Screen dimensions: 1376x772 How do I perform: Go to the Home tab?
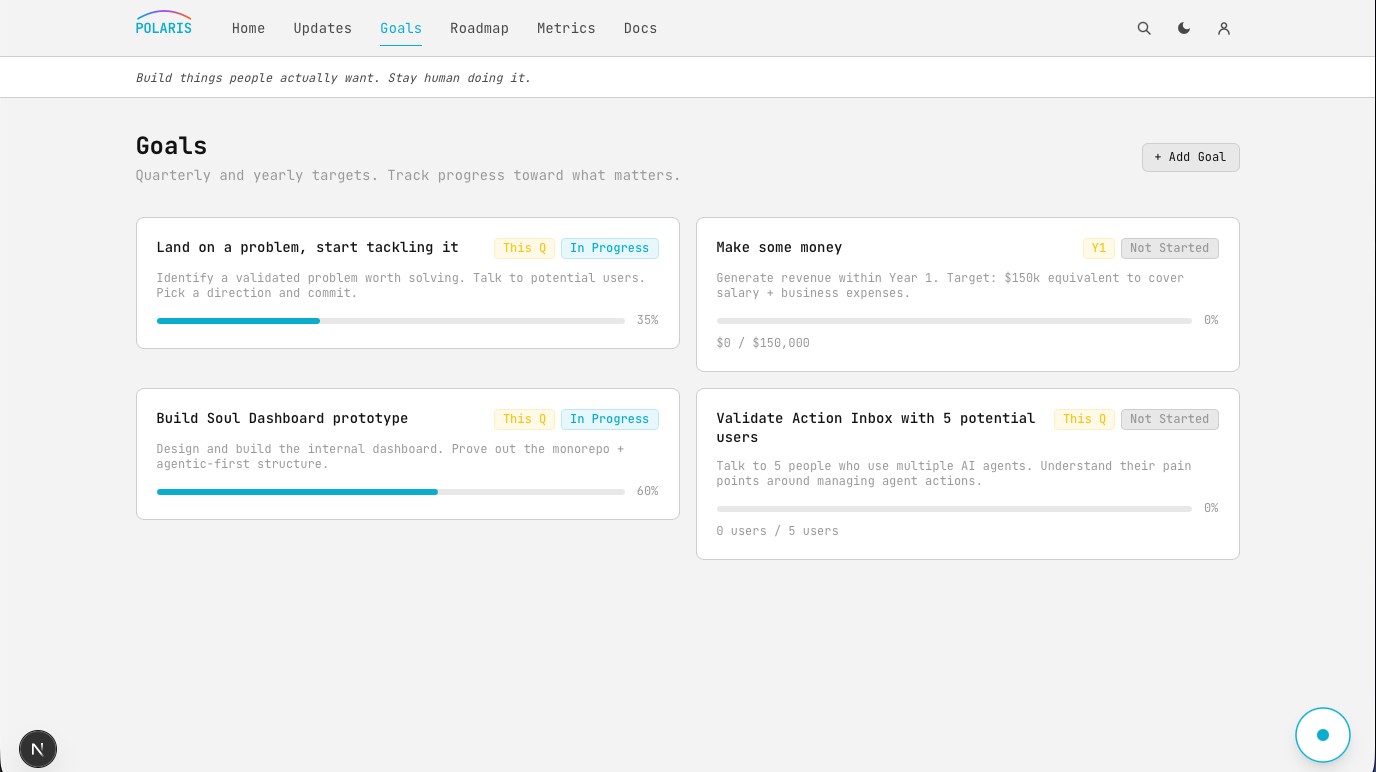click(248, 28)
